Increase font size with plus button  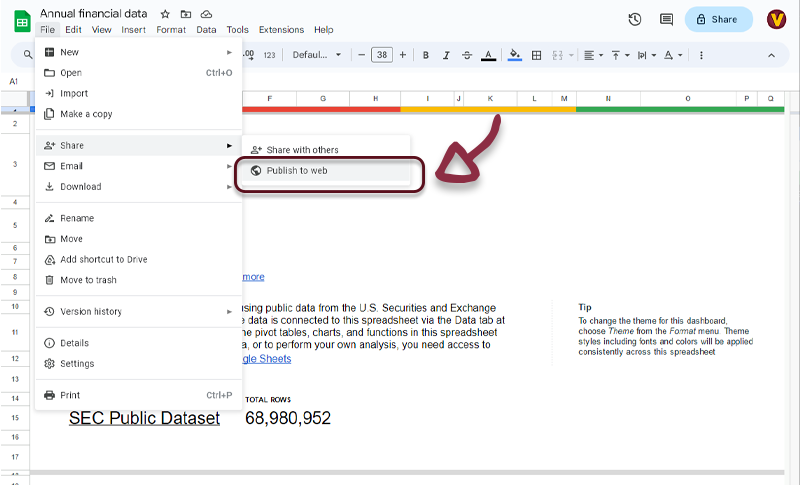[x=403, y=55]
